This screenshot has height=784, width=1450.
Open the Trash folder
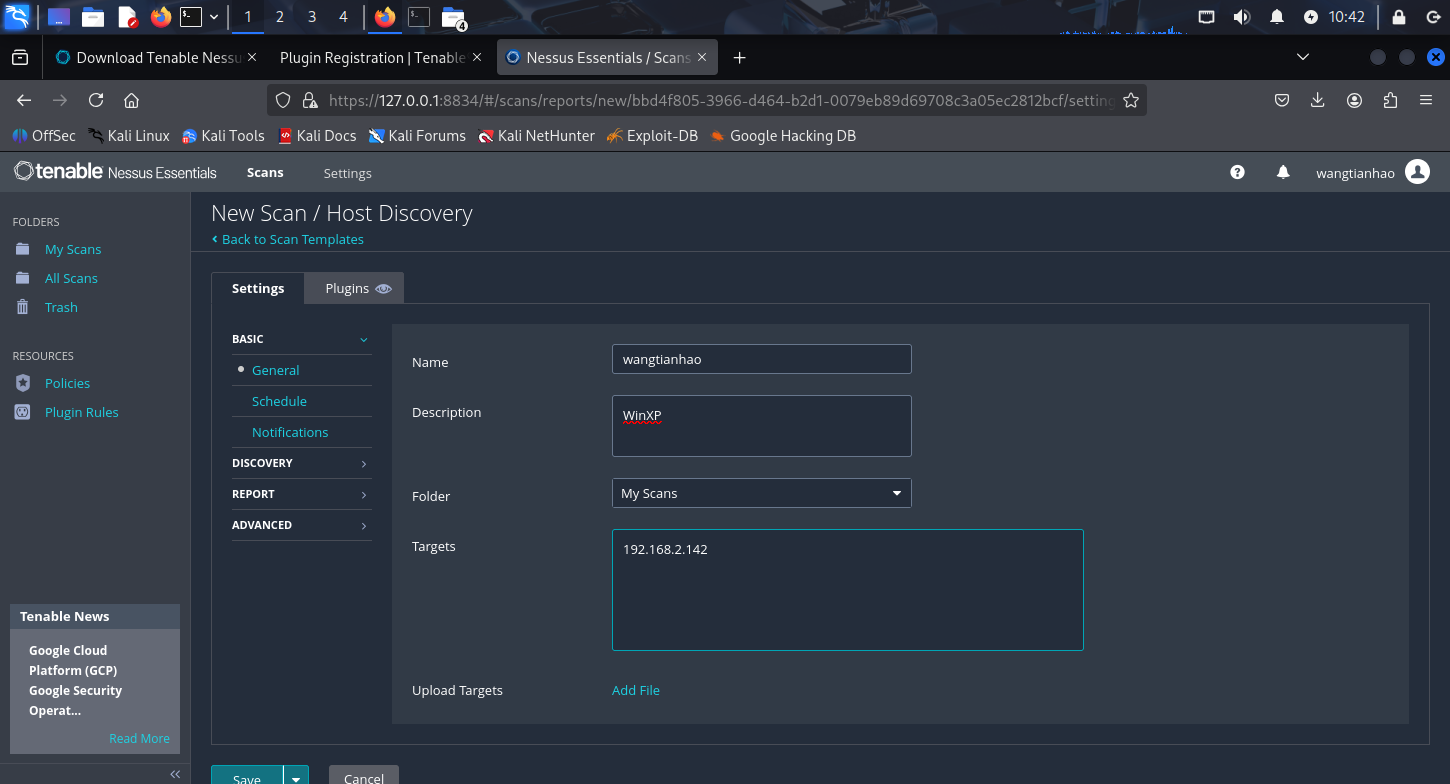pos(61,307)
